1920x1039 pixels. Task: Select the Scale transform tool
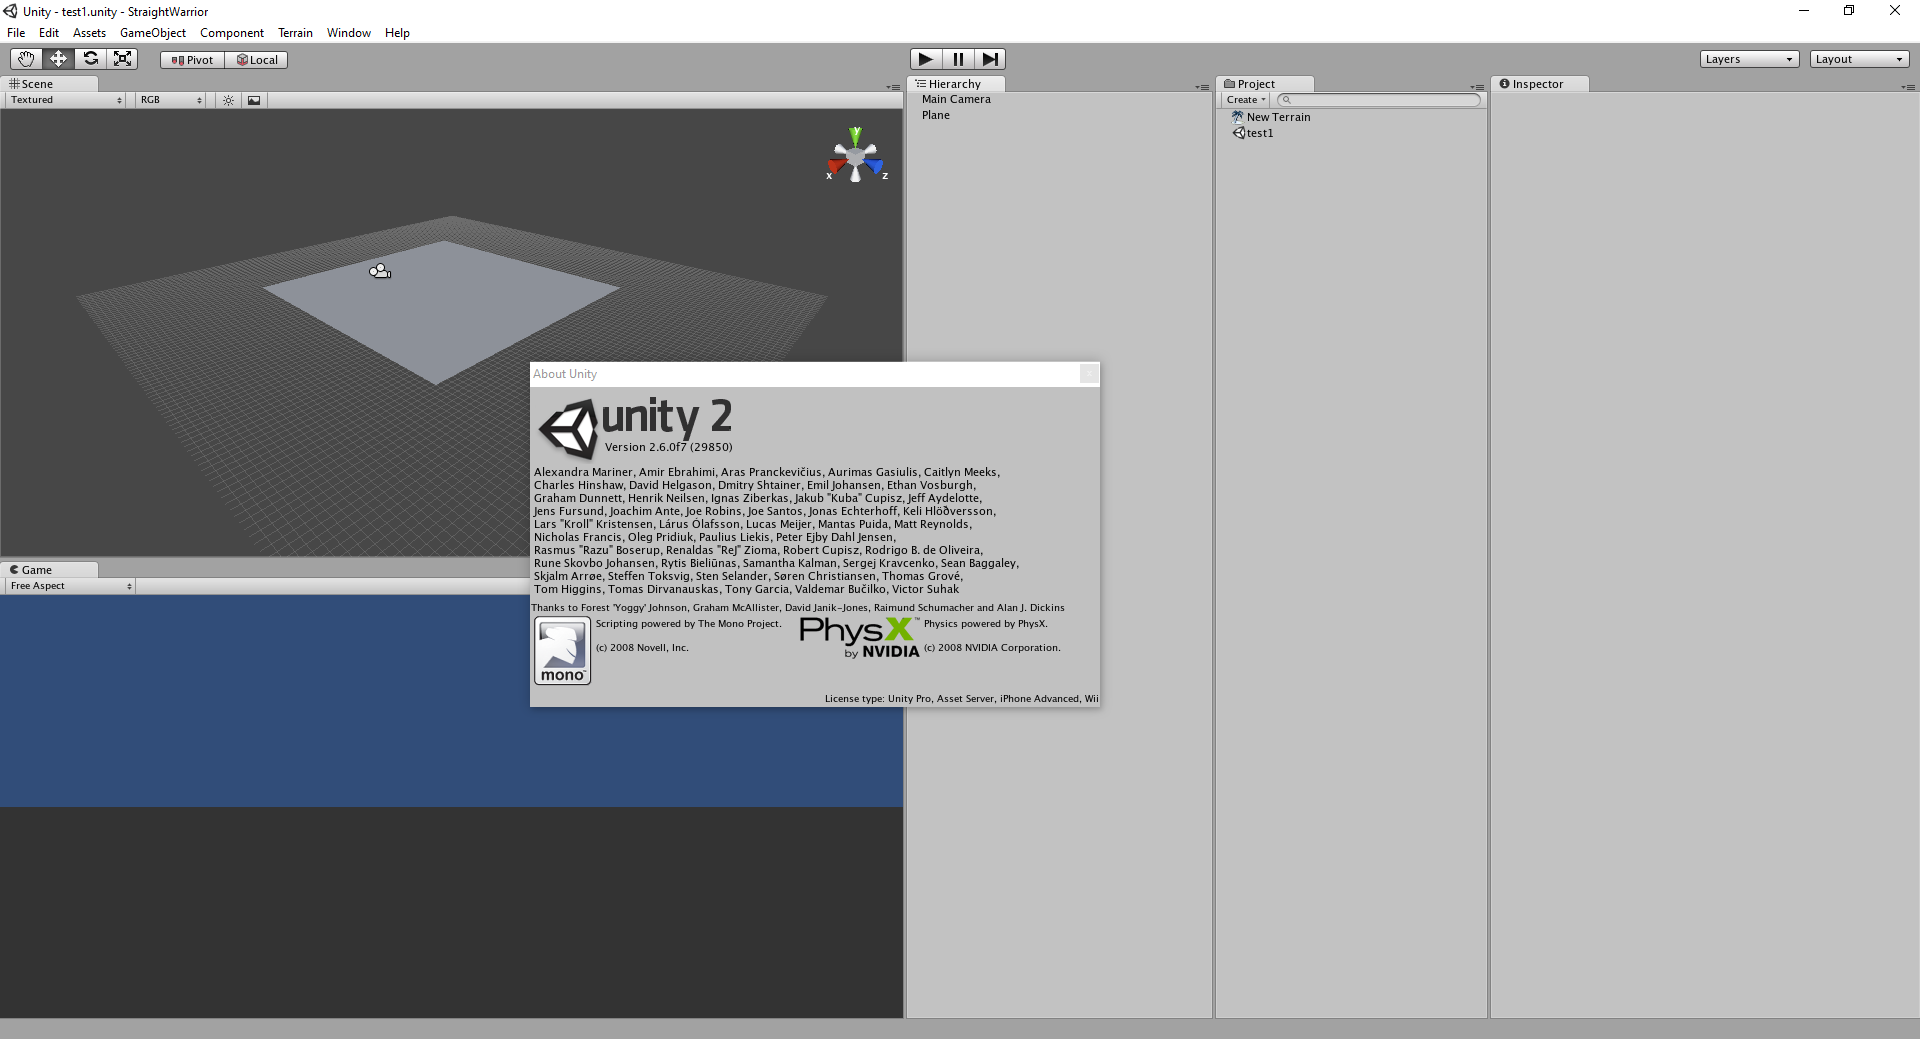coord(122,59)
